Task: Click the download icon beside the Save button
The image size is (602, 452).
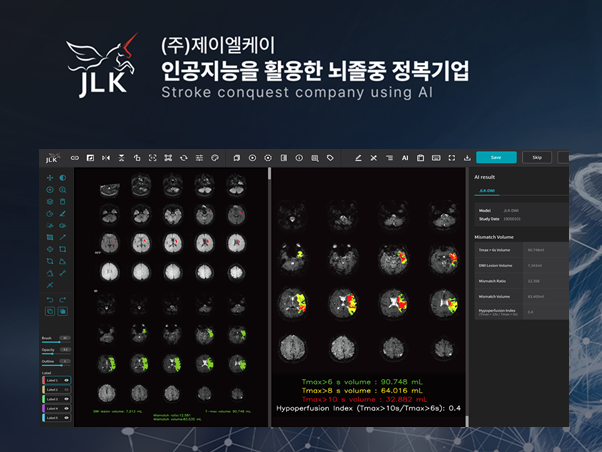Action: tap(467, 158)
